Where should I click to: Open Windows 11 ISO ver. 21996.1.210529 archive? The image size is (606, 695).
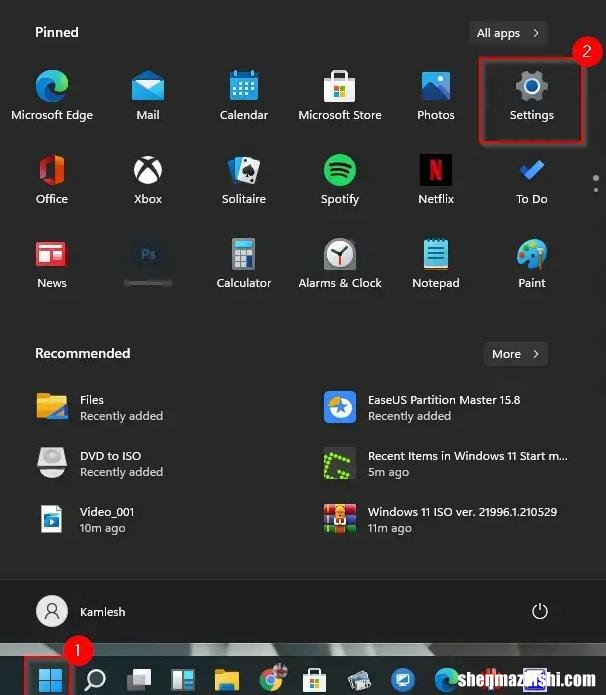(x=440, y=519)
